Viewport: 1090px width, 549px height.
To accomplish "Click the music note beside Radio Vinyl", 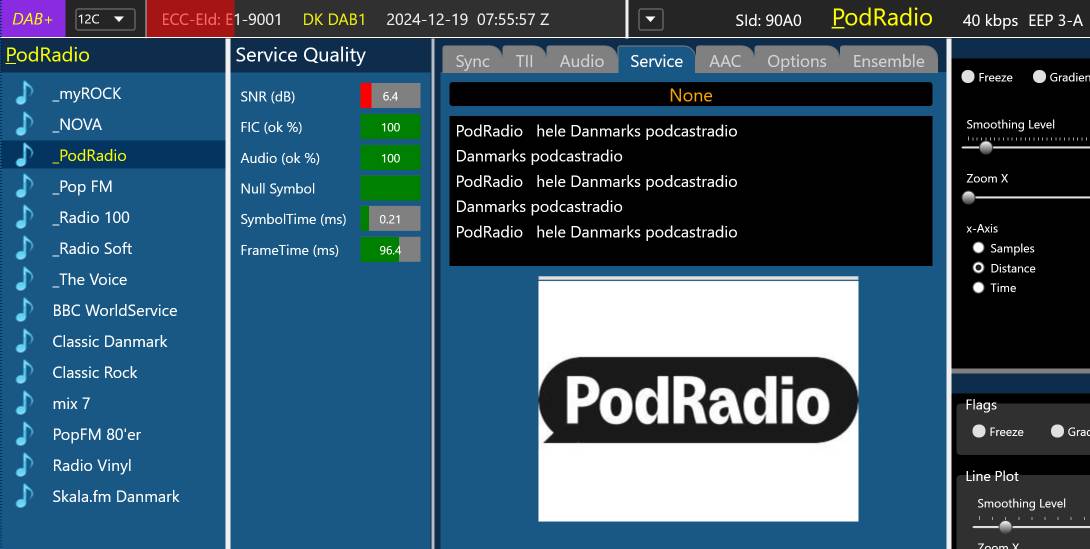I will coord(25,466).
